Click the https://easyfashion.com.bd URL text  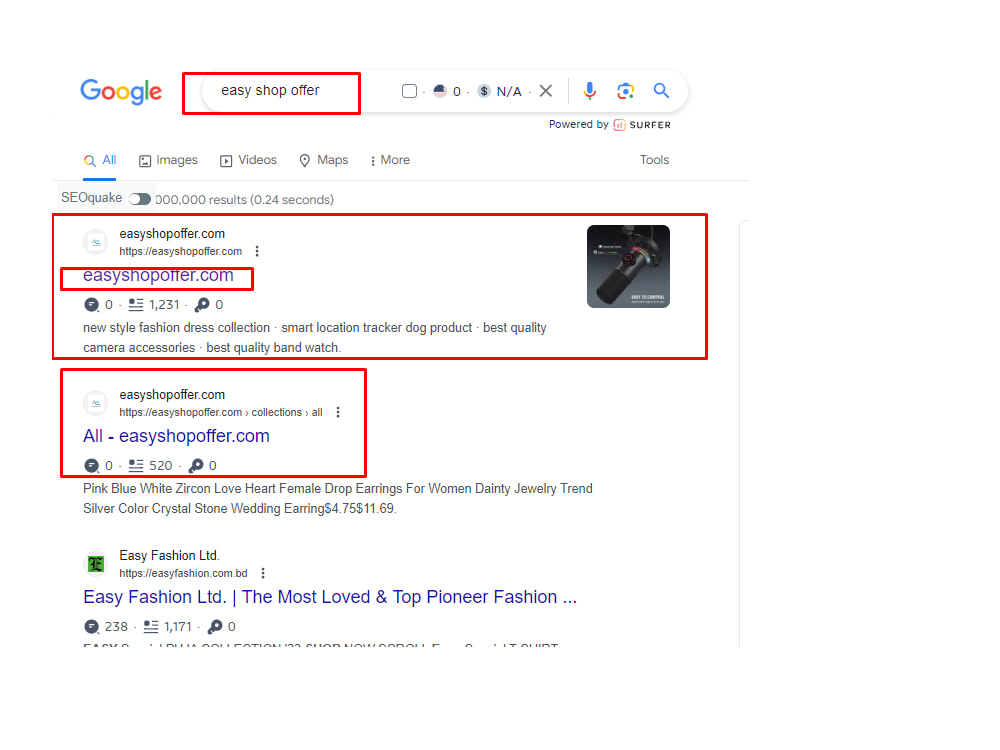(x=183, y=573)
